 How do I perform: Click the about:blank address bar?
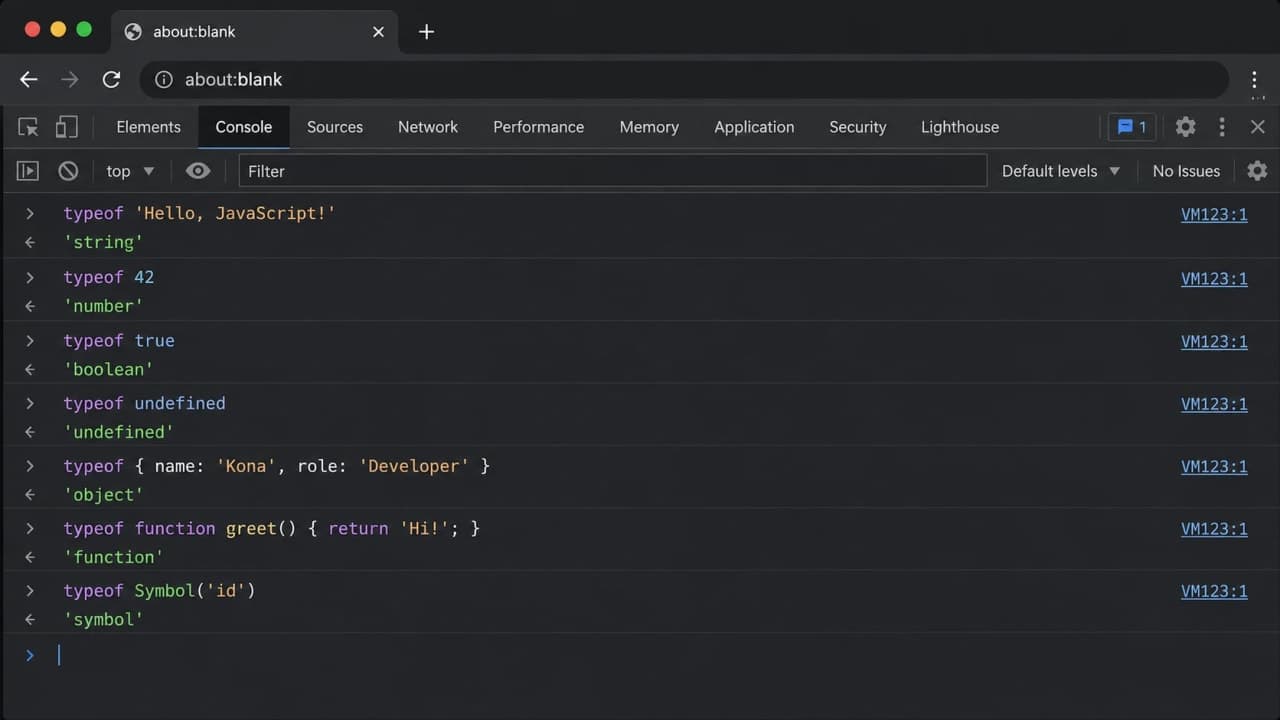coord(684,79)
